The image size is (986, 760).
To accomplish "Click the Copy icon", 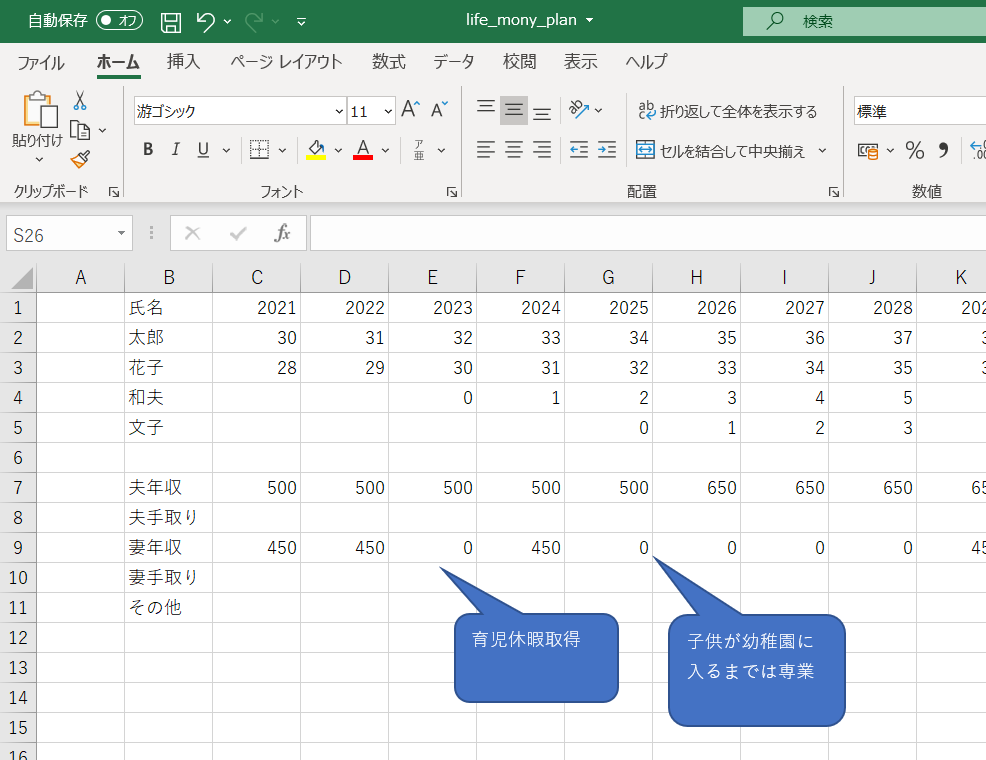I will (x=80, y=130).
